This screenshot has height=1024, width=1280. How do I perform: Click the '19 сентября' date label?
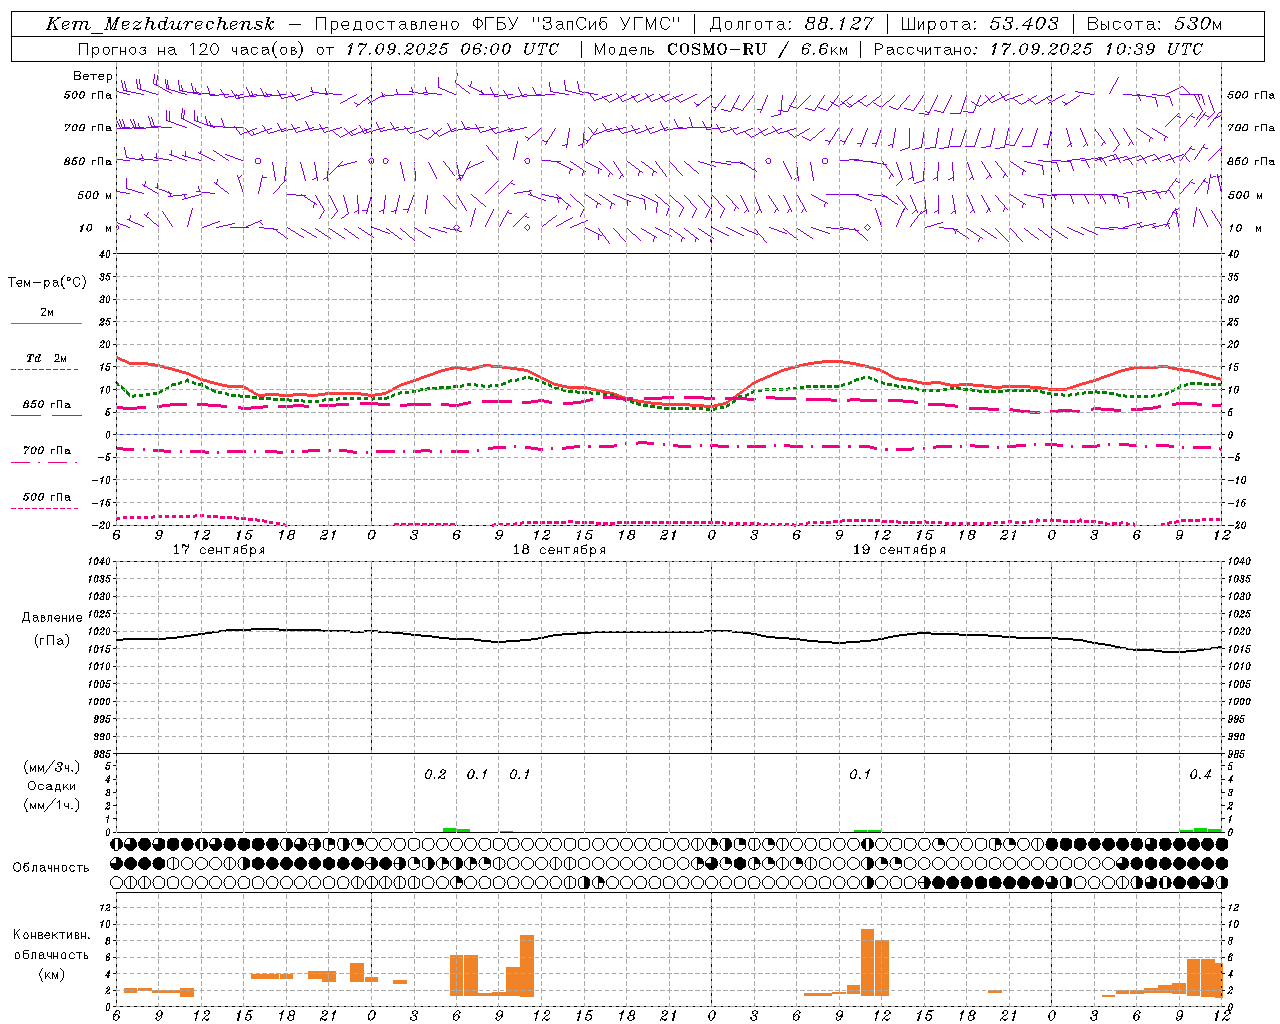click(899, 550)
